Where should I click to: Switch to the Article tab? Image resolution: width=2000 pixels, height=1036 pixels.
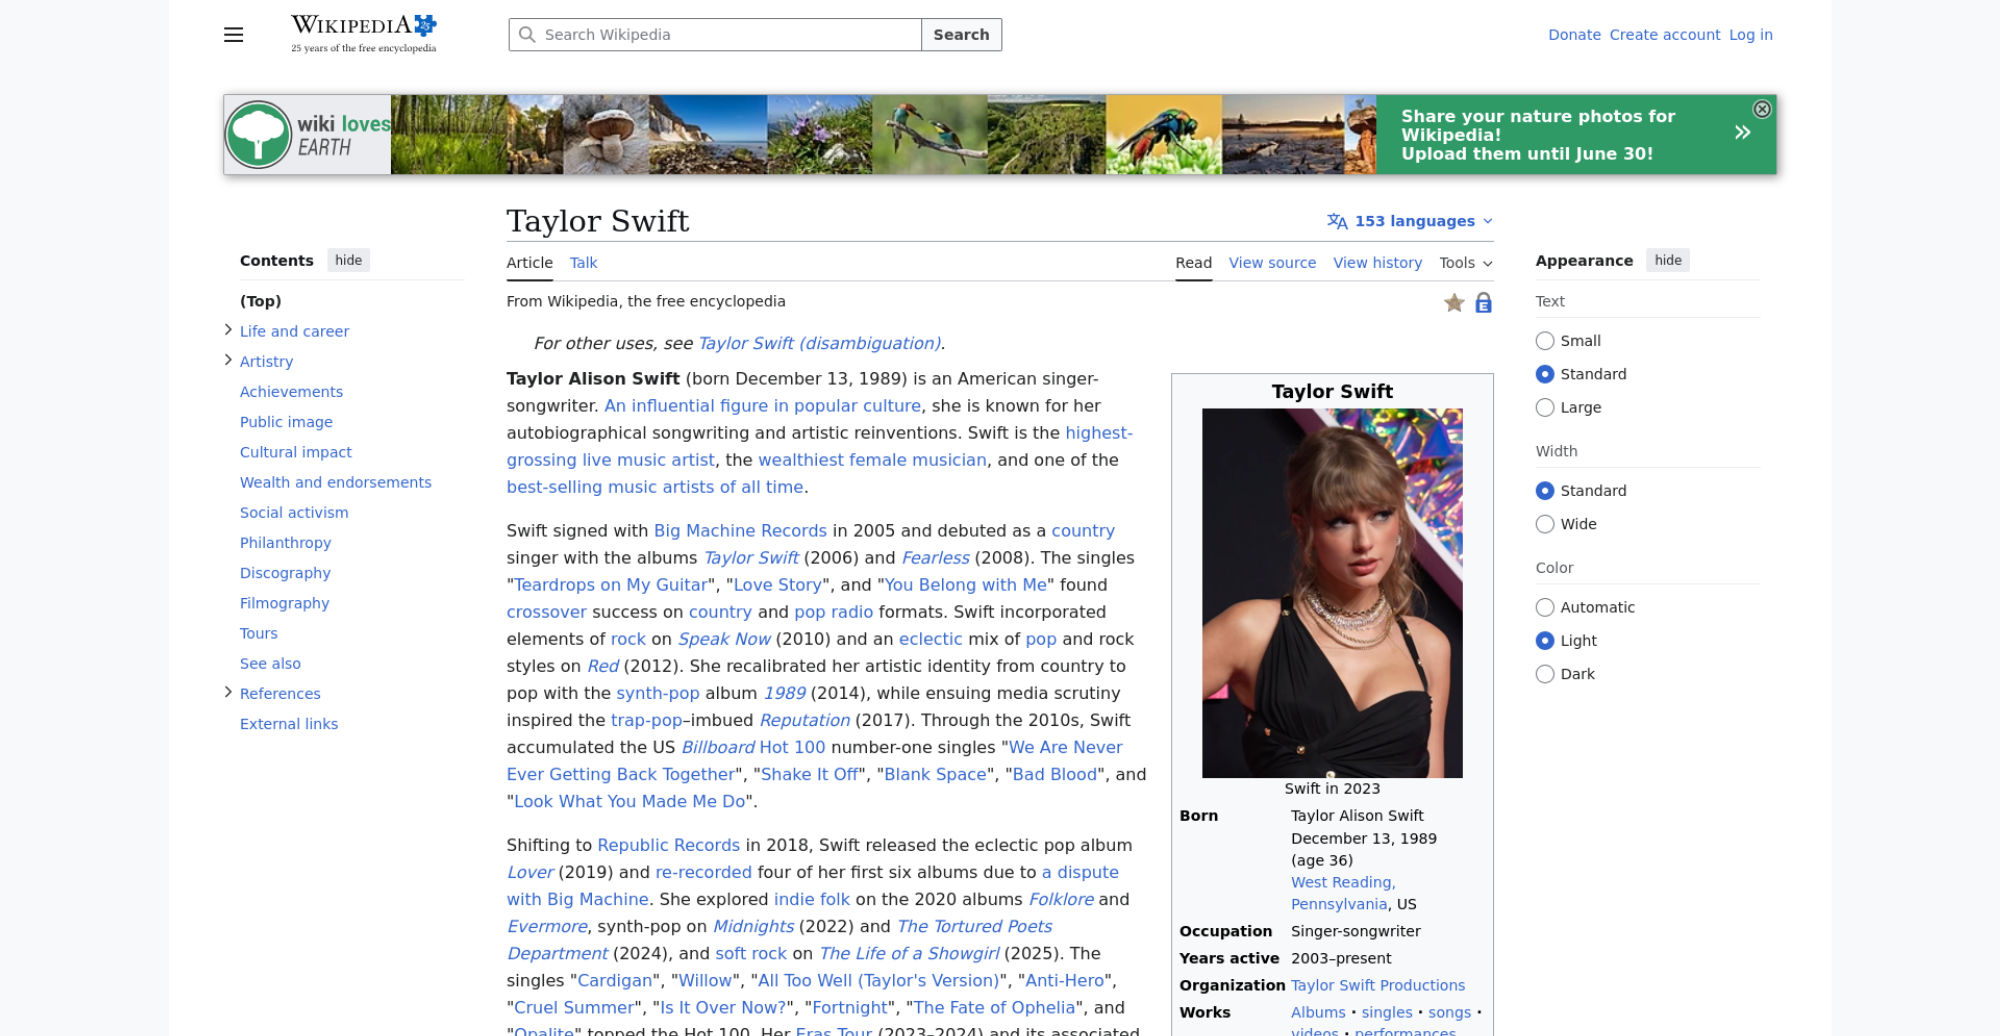[x=529, y=263]
